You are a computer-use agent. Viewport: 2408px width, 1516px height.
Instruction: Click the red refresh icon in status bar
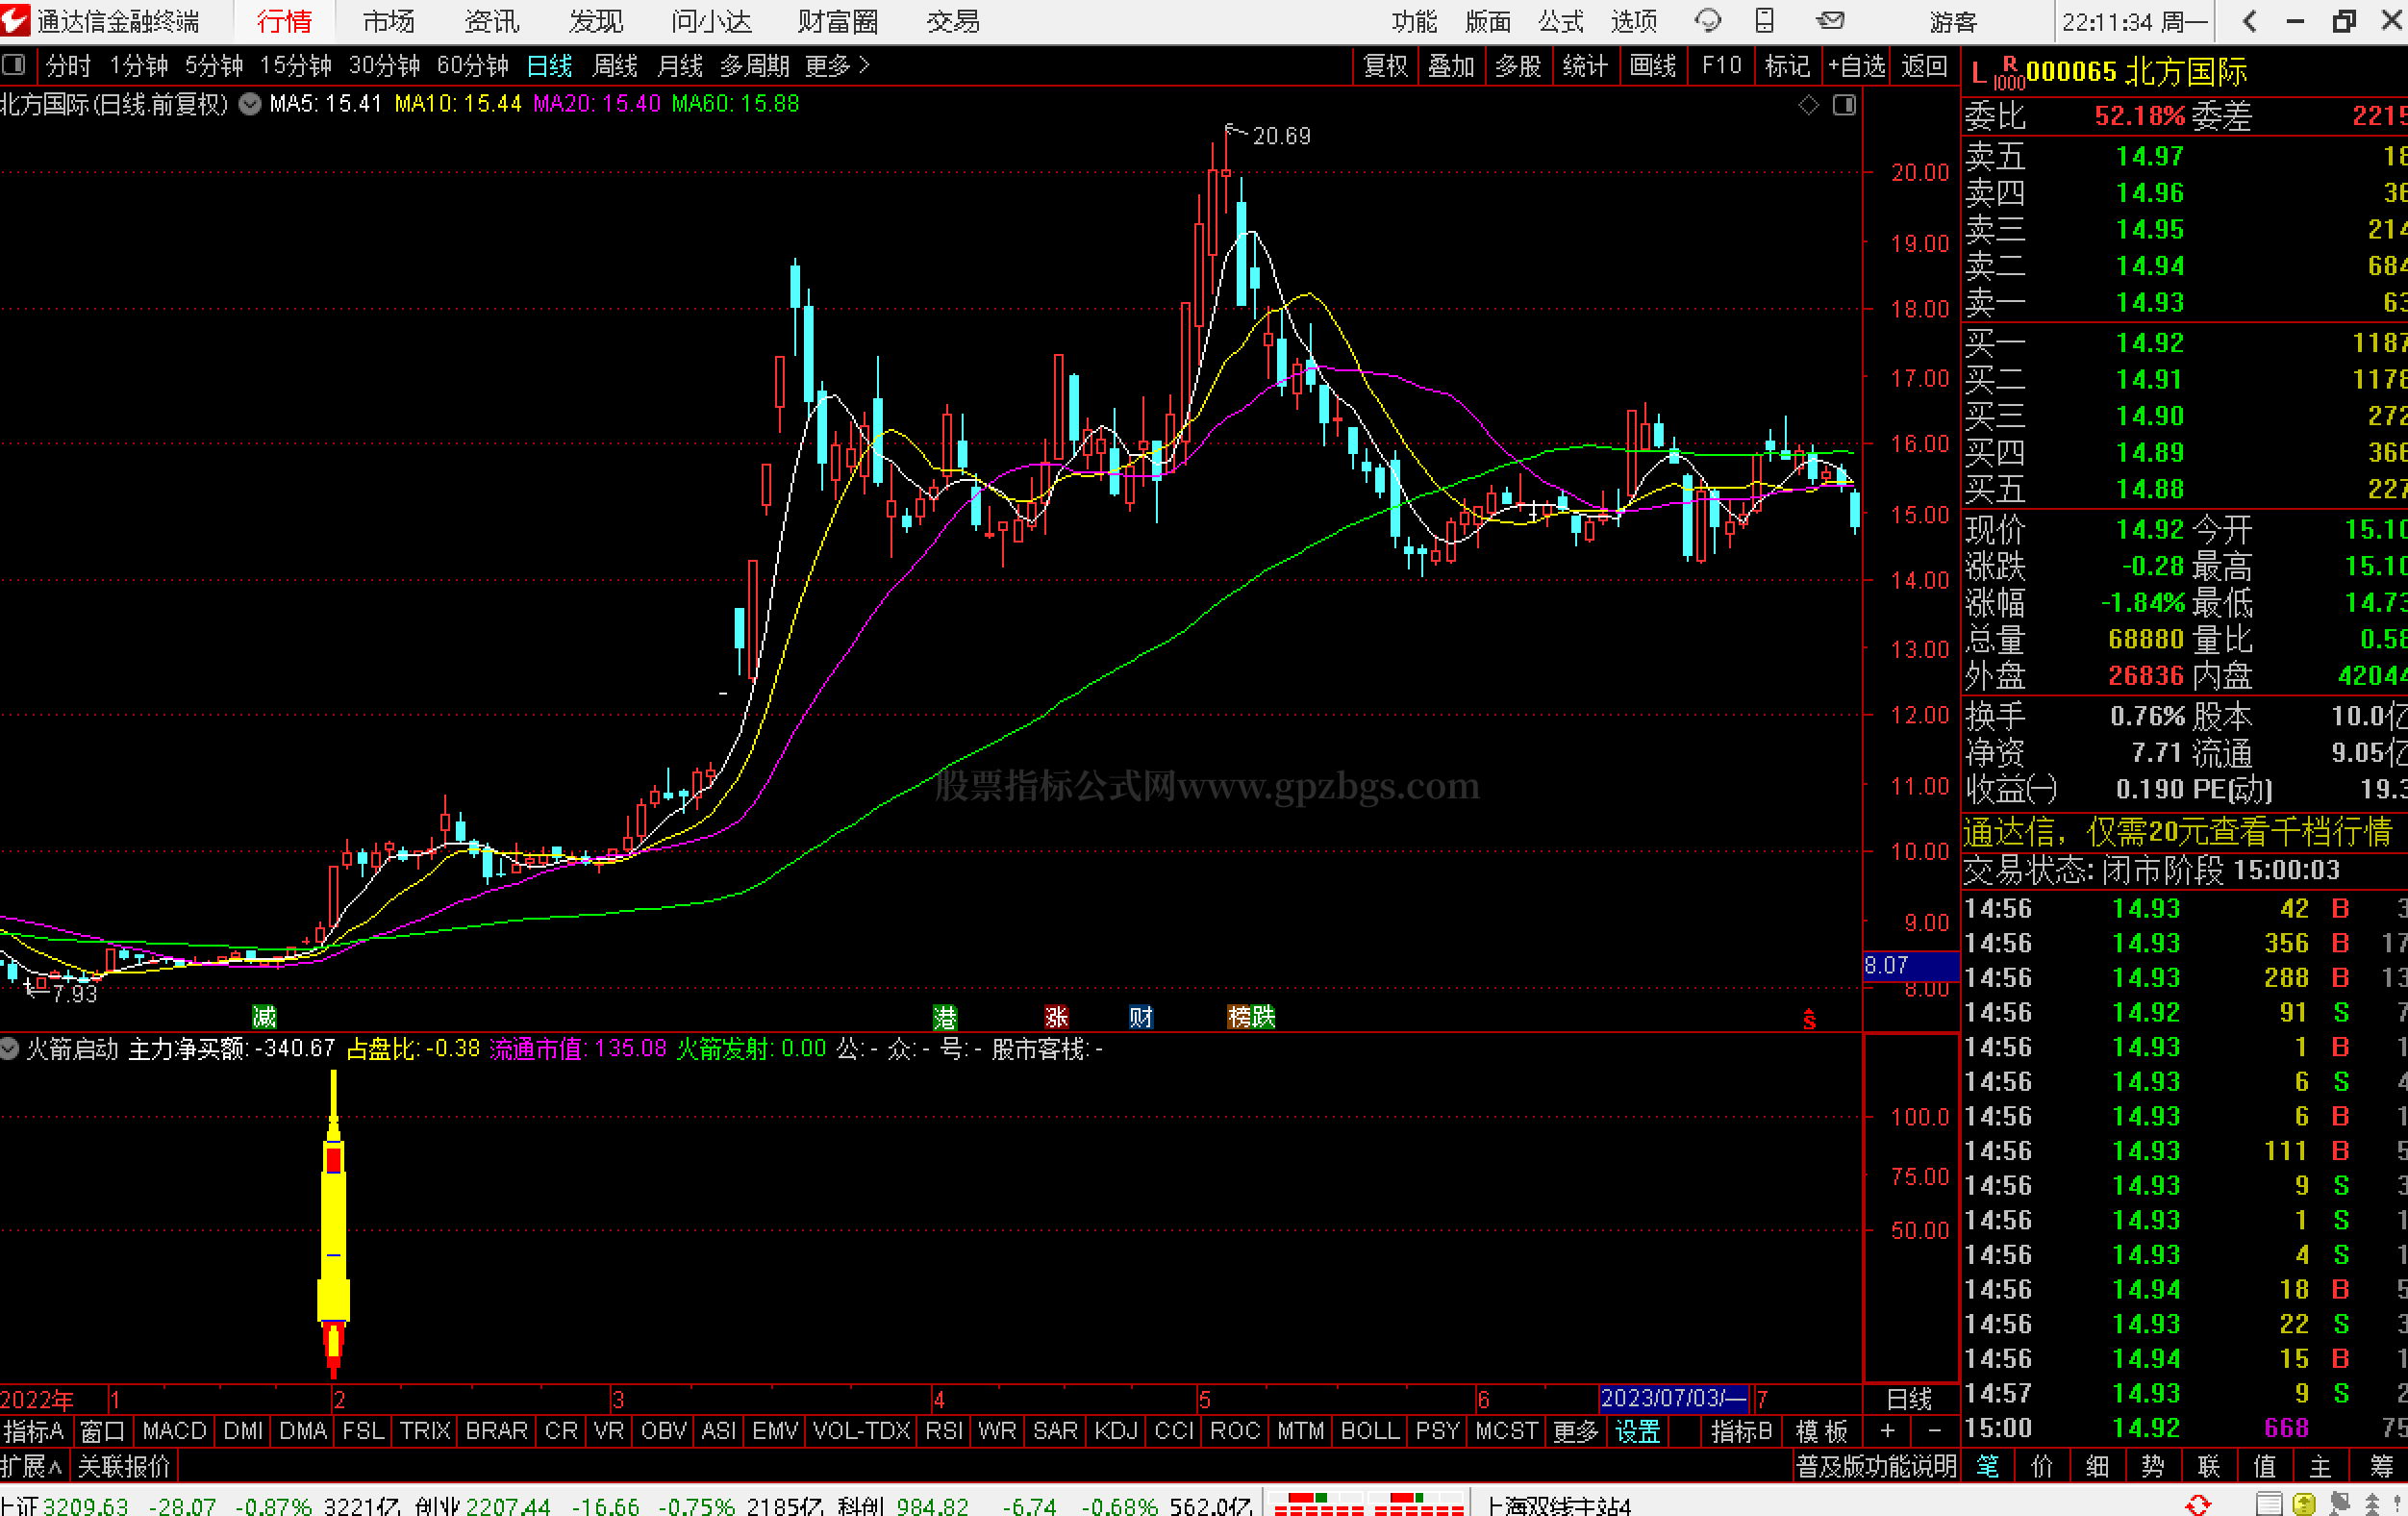coord(2198,1504)
